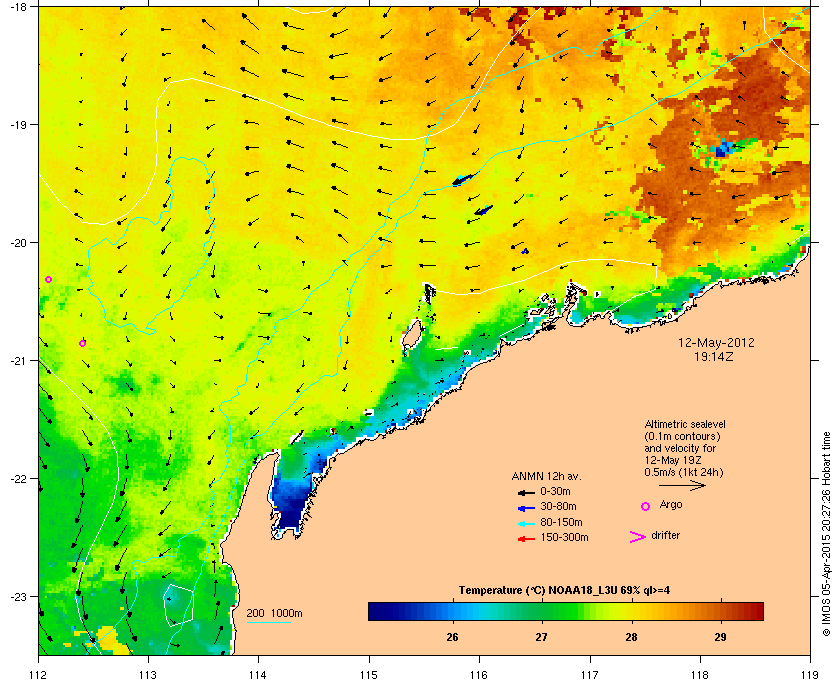
Task: Click the 'ANMN 12h av.' legend heading
Action: 546,476
